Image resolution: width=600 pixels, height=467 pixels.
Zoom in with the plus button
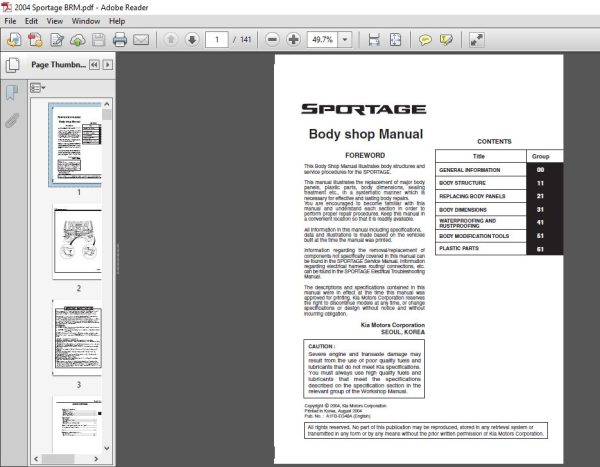[293, 39]
